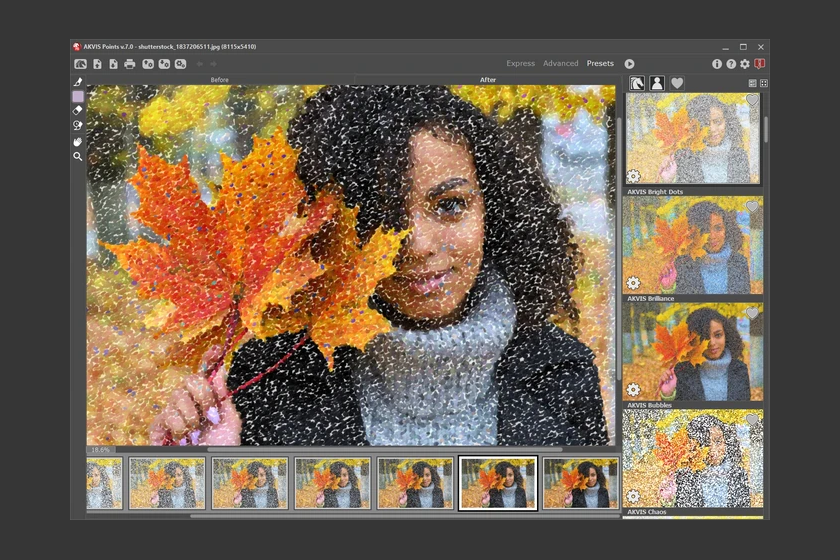840x560 pixels.
Task: Click the AKVIS Points title bar icon
Action: [77, 47]
